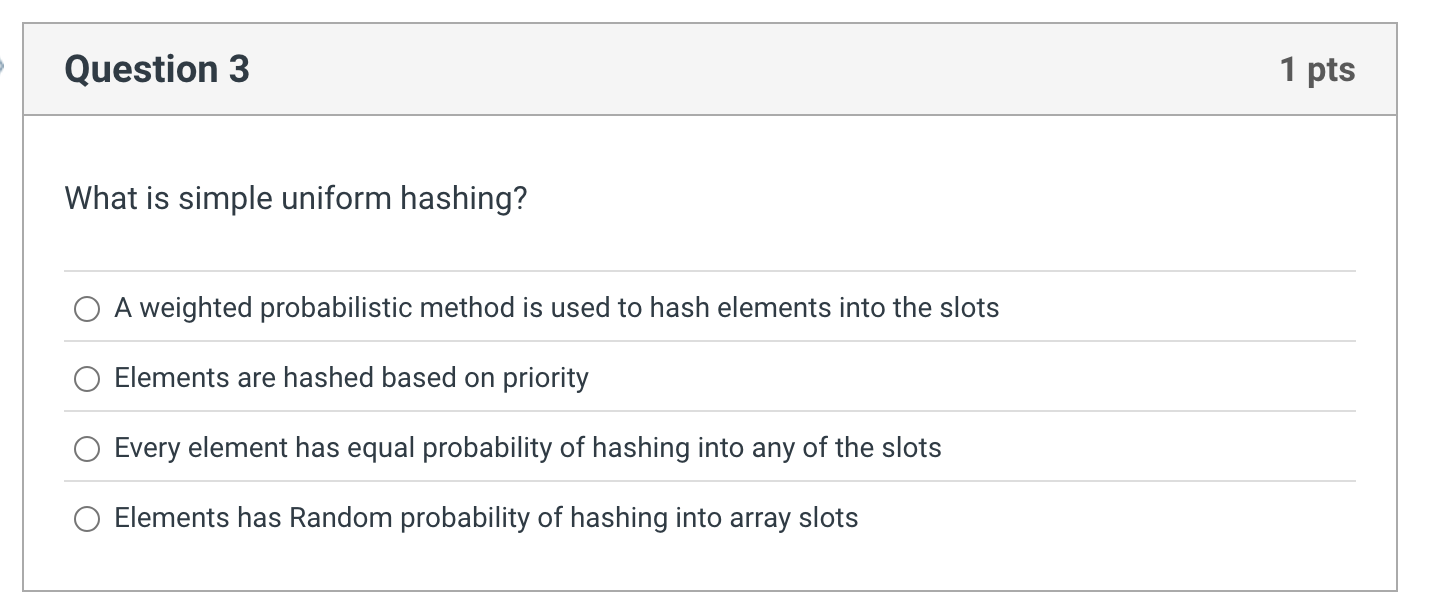Select 'Elements are hashed based on priority' option
The height and width of the screenshot is (612, 1434).
(88, 378)
